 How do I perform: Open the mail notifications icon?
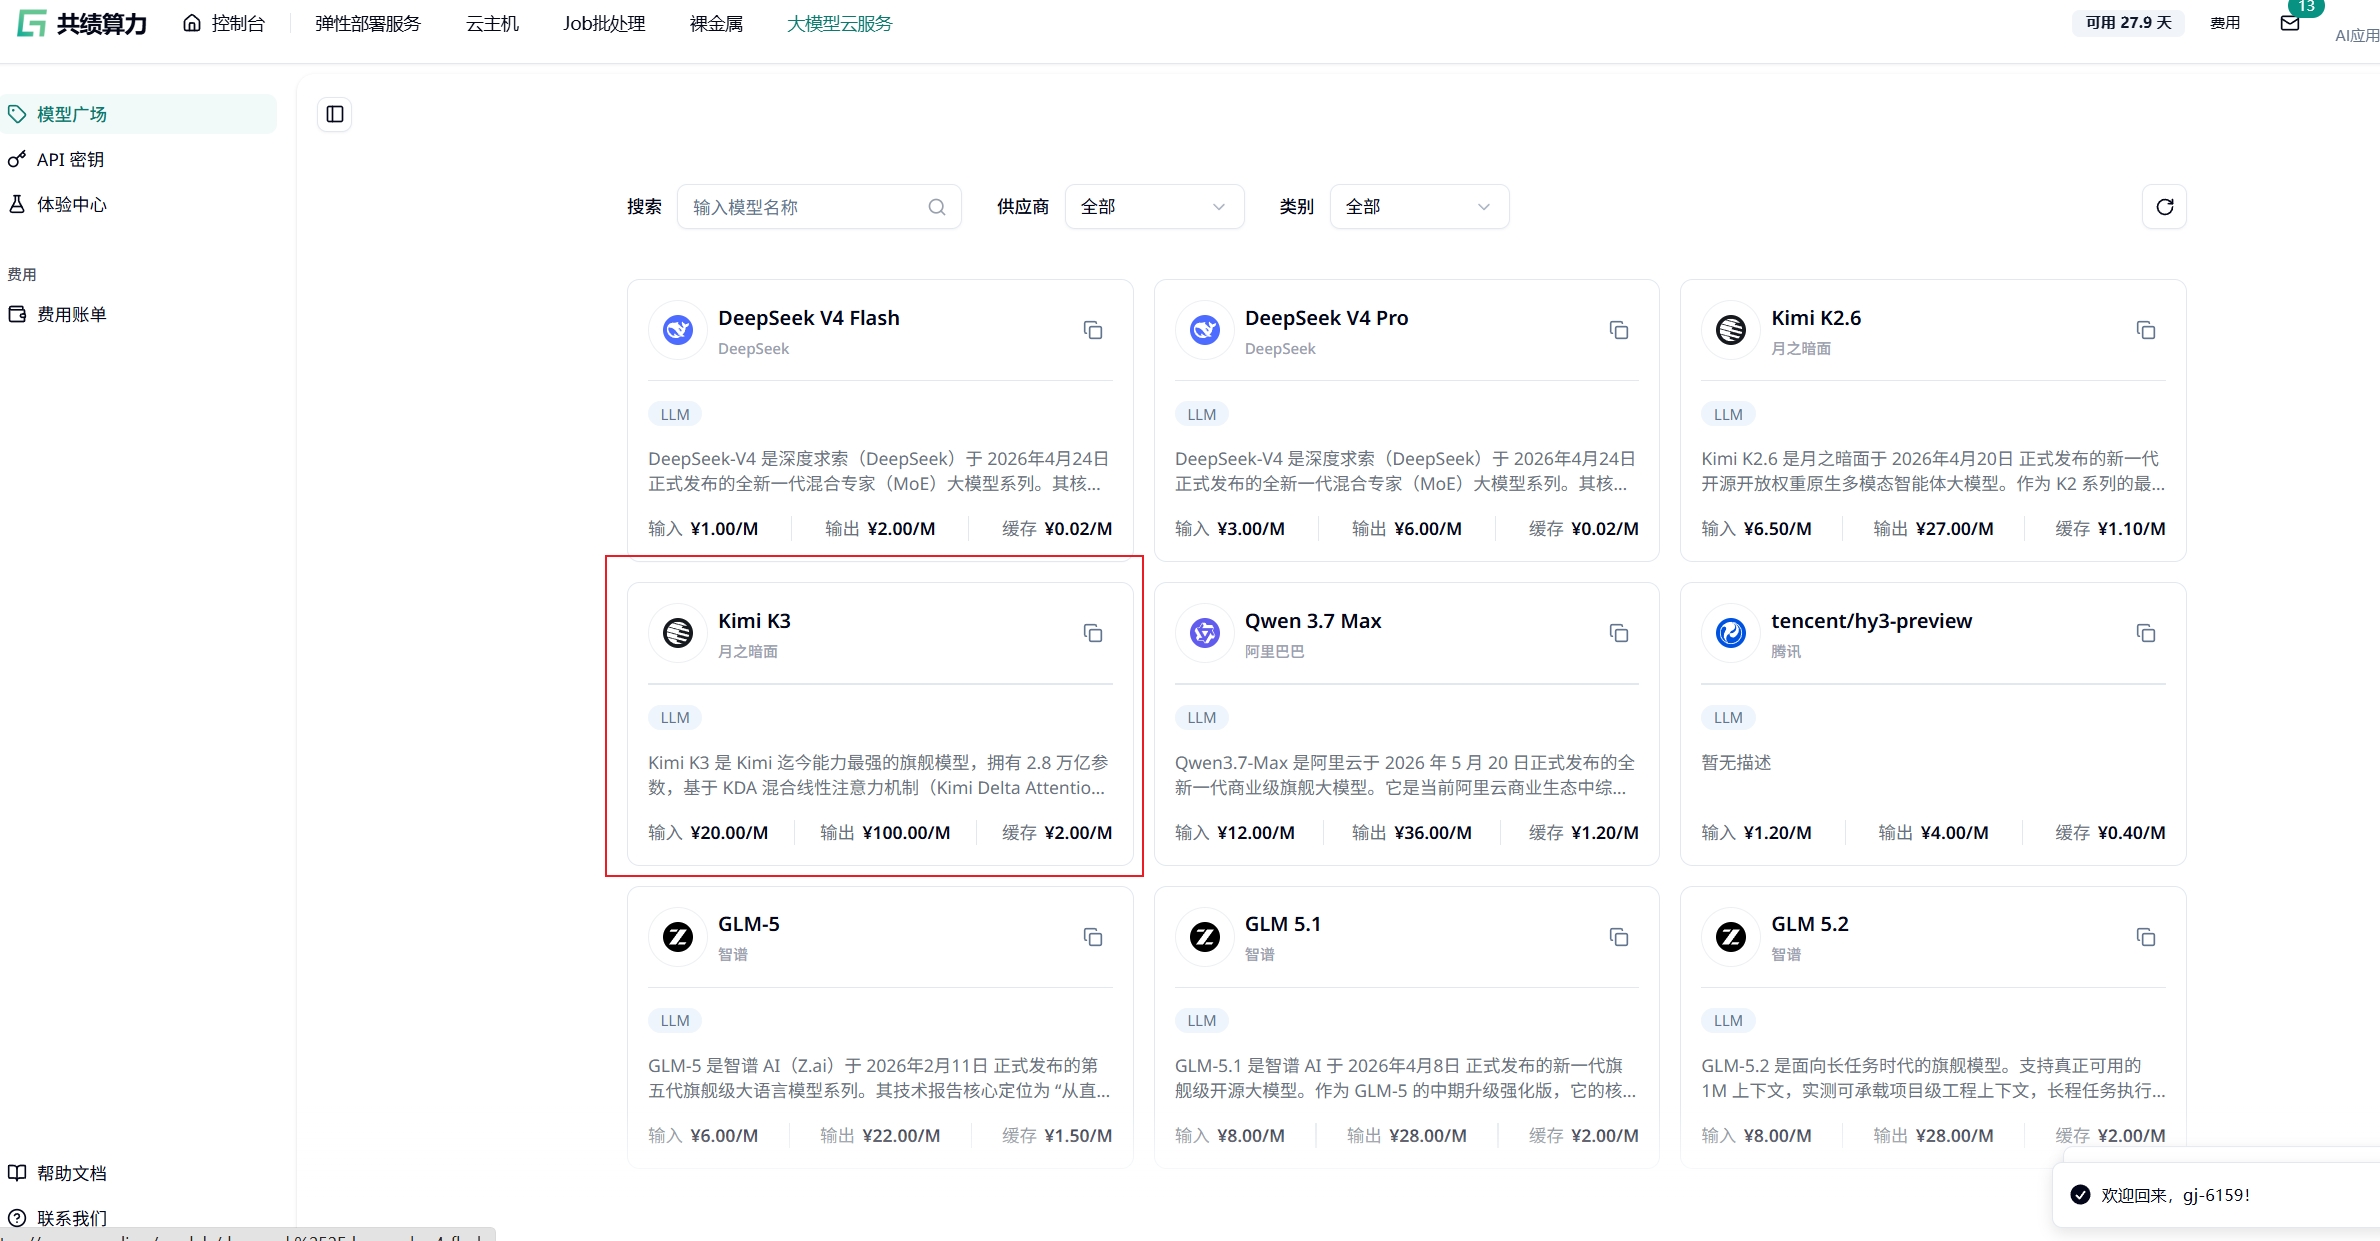(x=2290, y=23)
